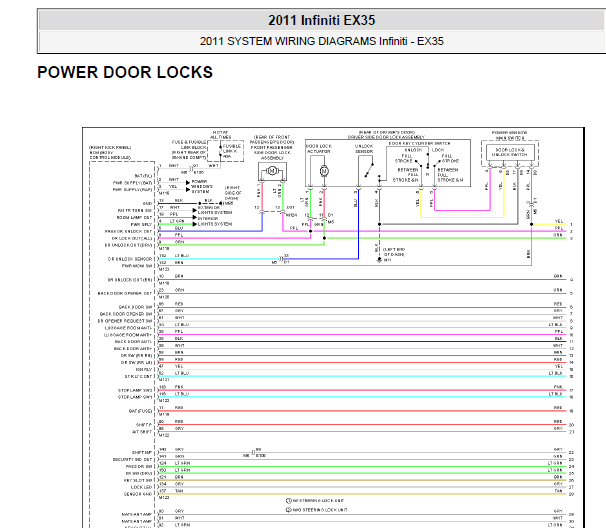Click the 'BACK DOOR OPENER OUT' pin label
The height and width of the screenshot is (528, 606).
(125, 293)
